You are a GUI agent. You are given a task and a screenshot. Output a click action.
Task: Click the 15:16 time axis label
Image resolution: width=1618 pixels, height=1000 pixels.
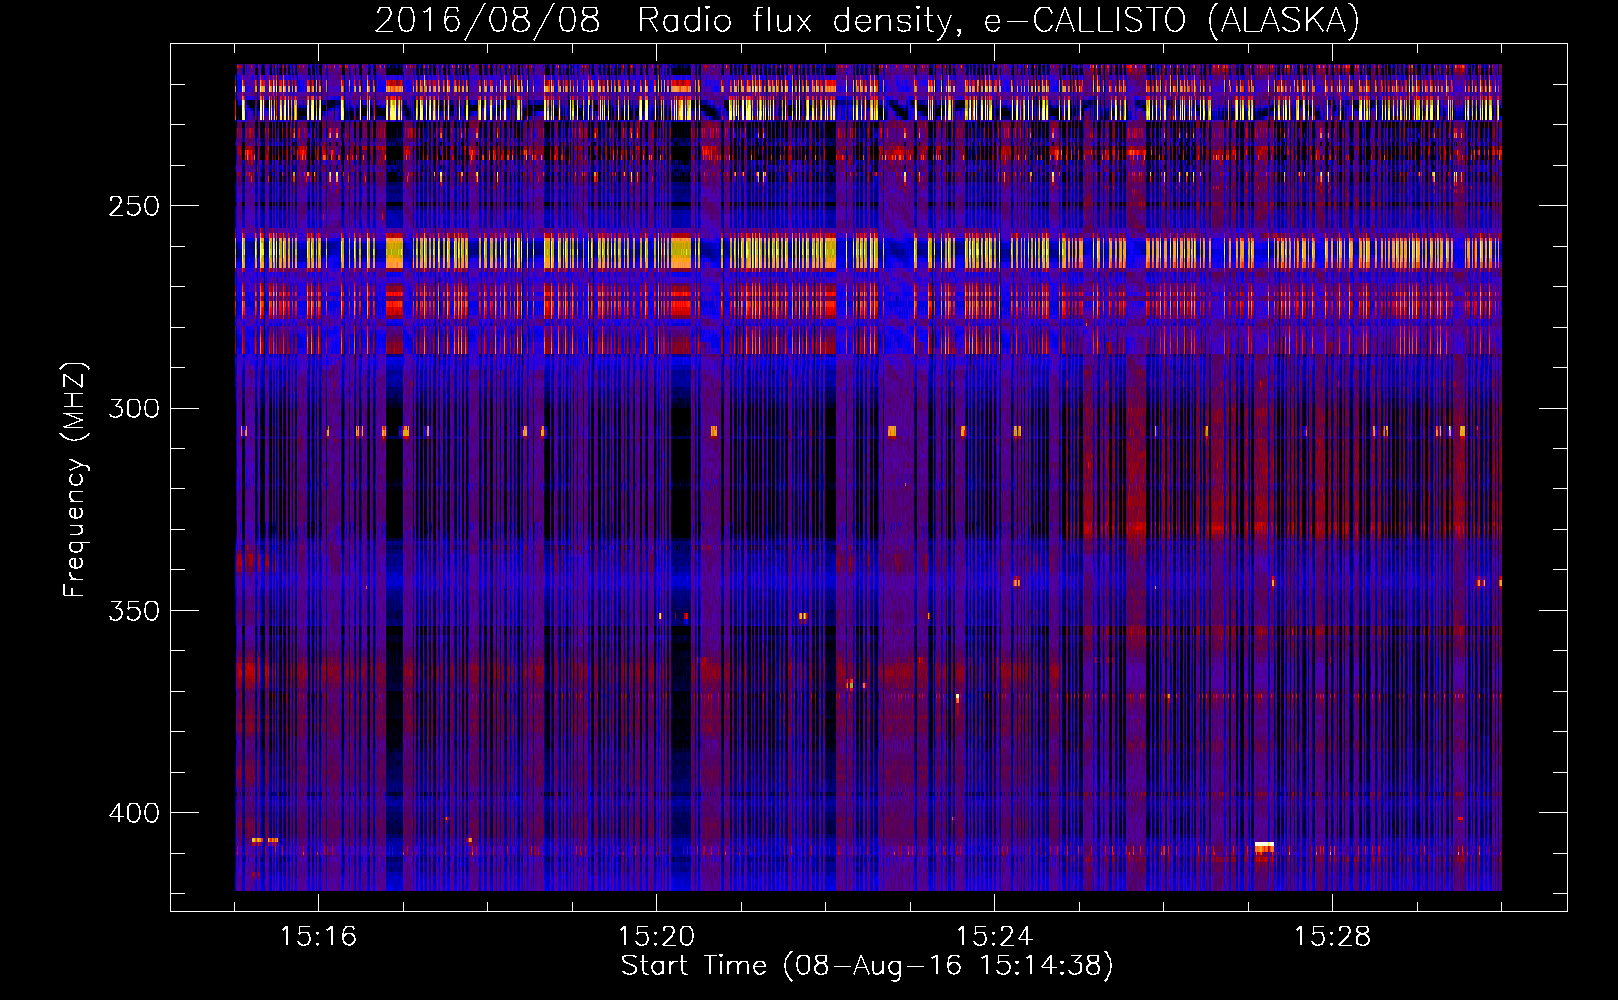pyautogui.click(x=318, y=936)
